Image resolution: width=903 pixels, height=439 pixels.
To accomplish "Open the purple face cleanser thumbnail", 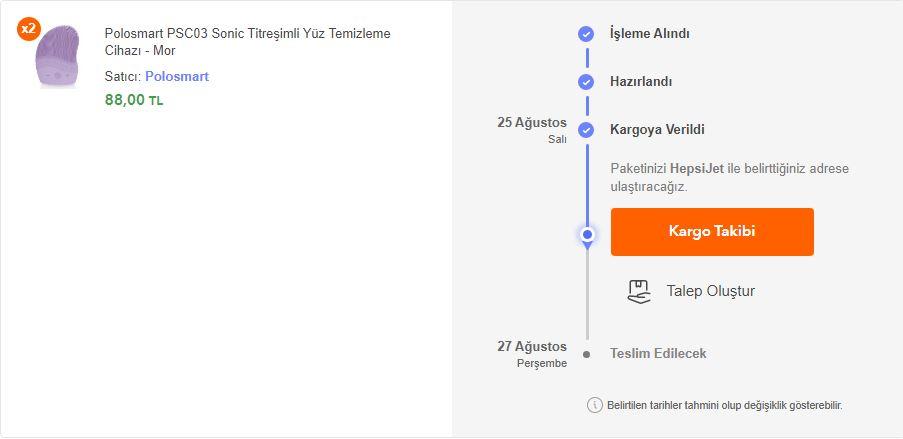I will (56, 56).
